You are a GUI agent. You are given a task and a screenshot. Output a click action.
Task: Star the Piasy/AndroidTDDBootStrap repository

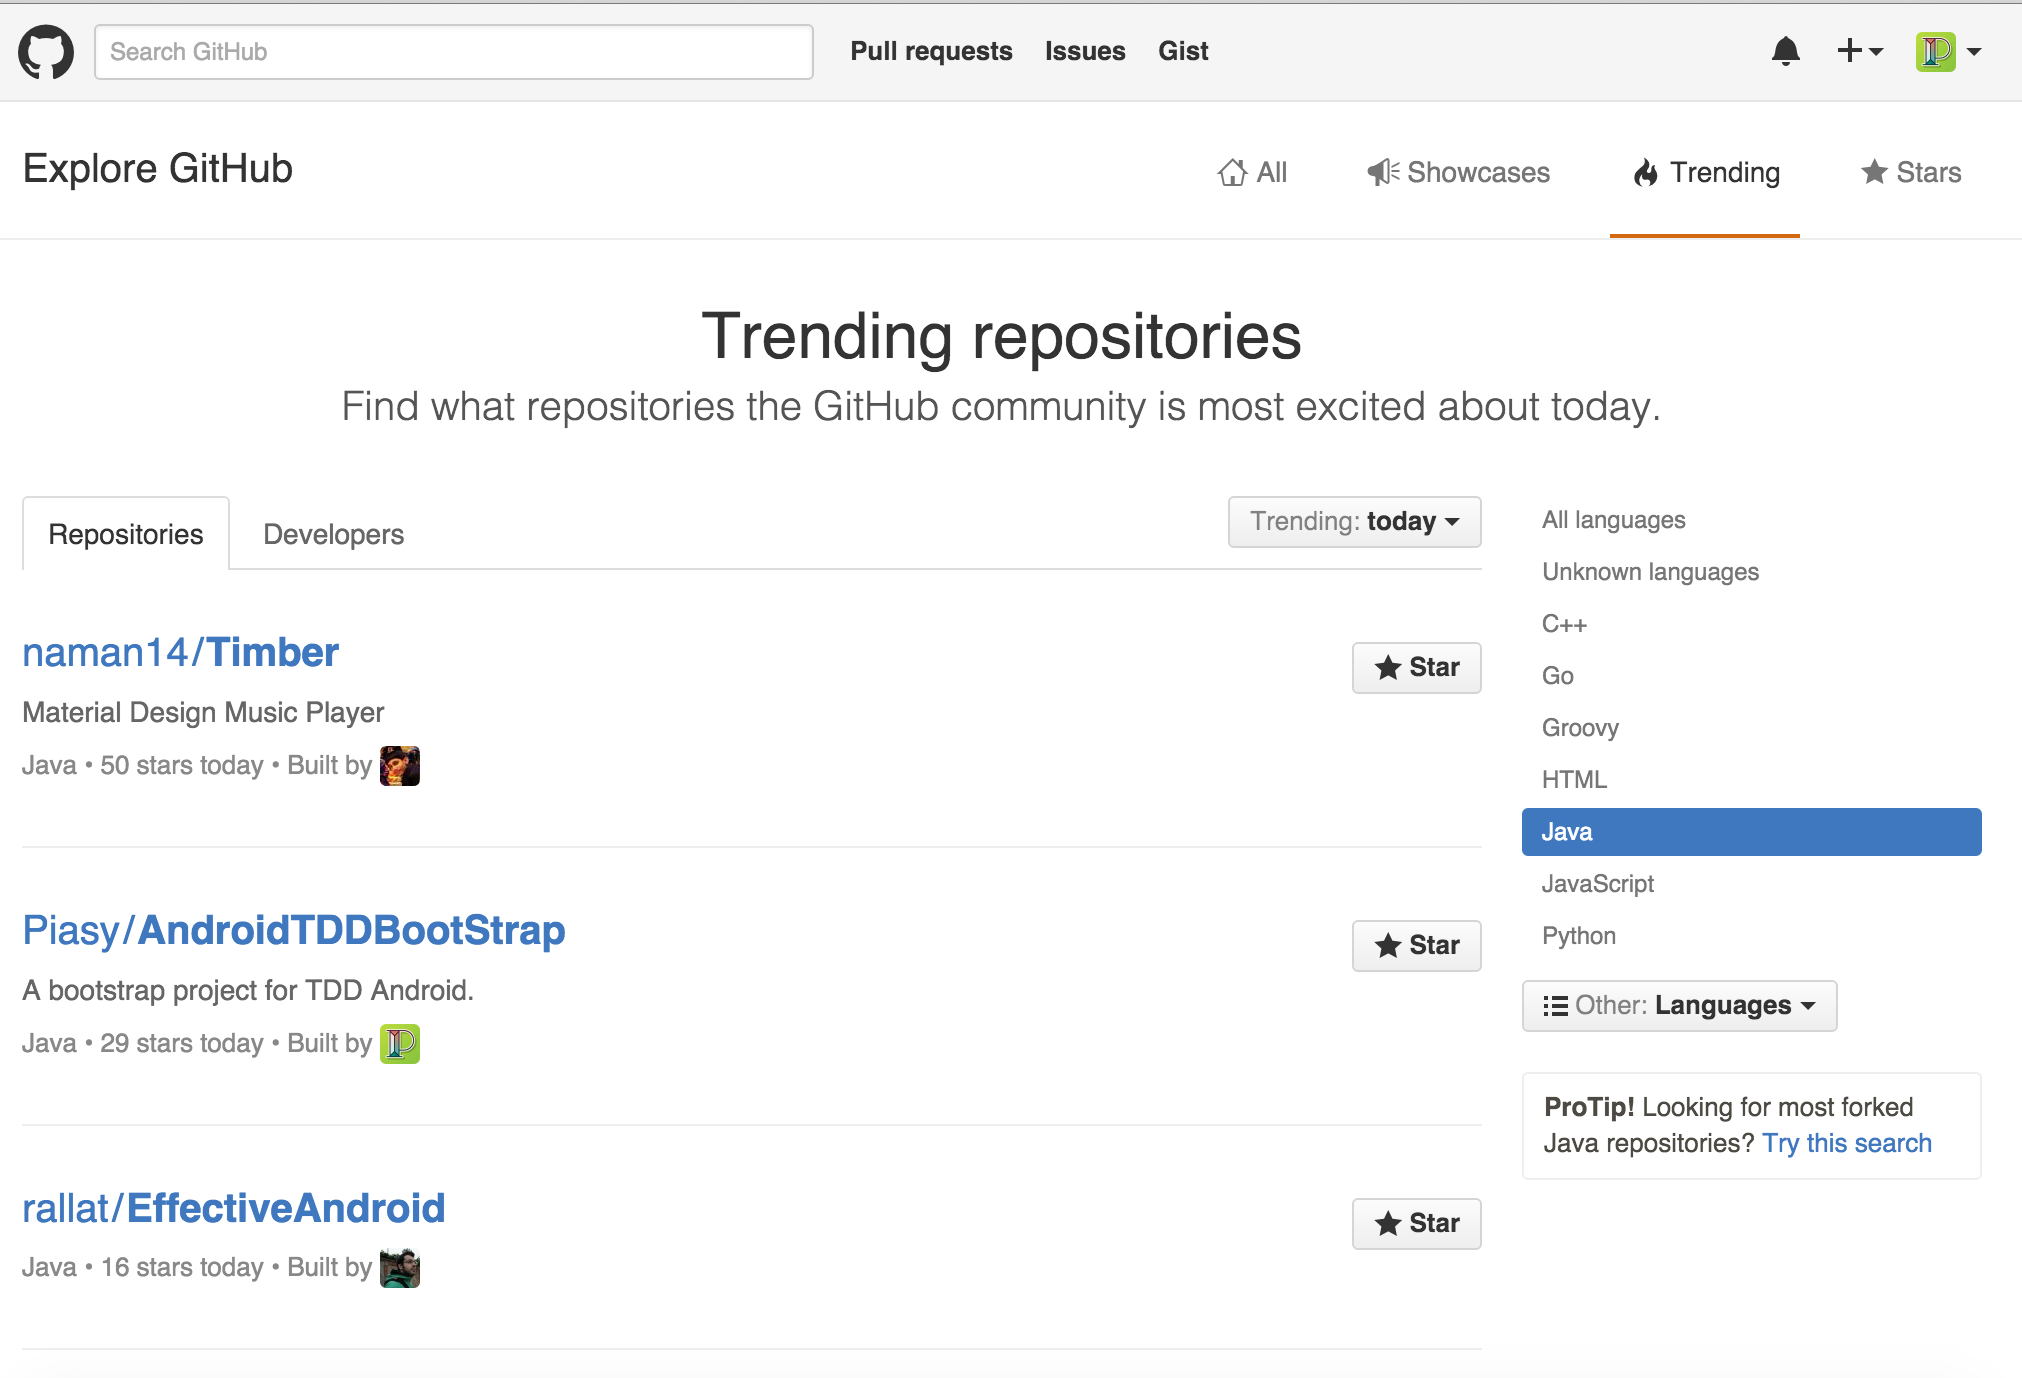1416,946
